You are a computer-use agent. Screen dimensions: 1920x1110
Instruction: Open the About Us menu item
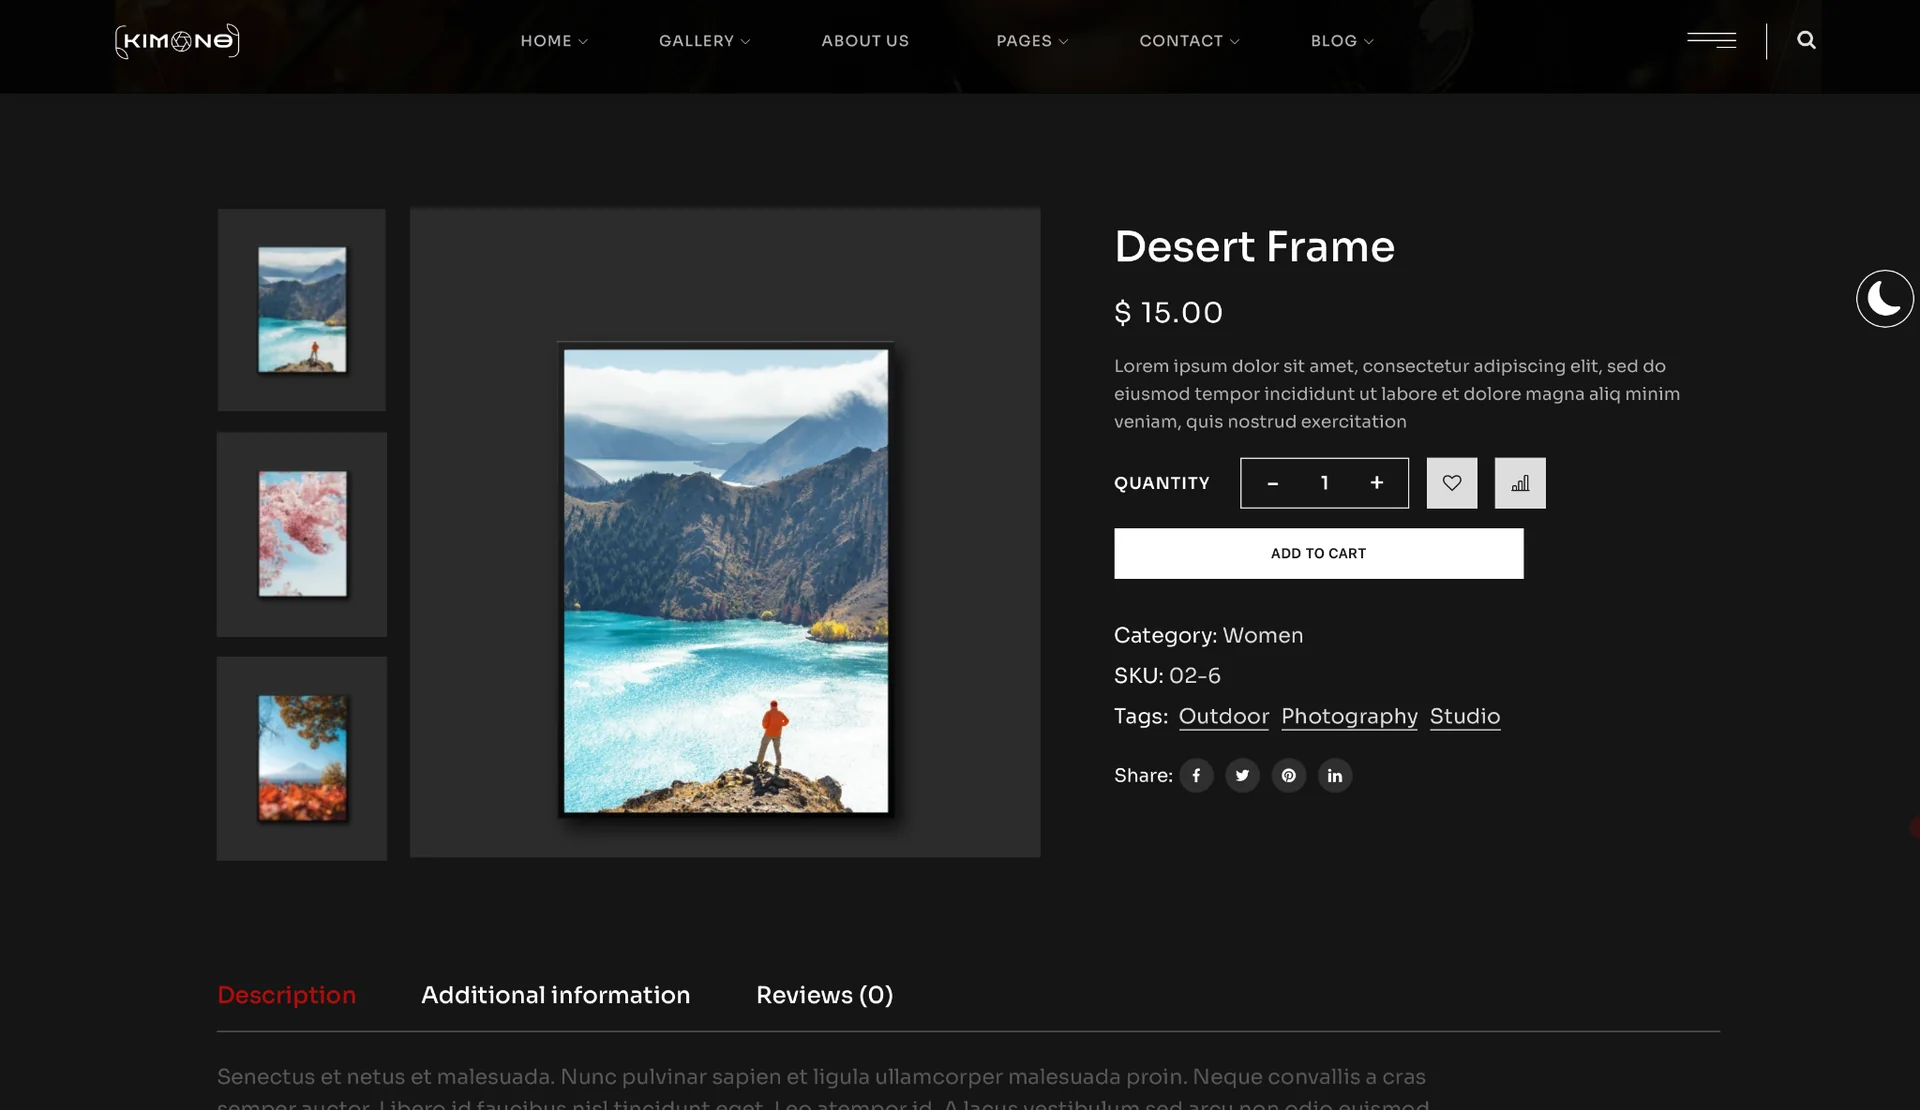pos(865,41)
